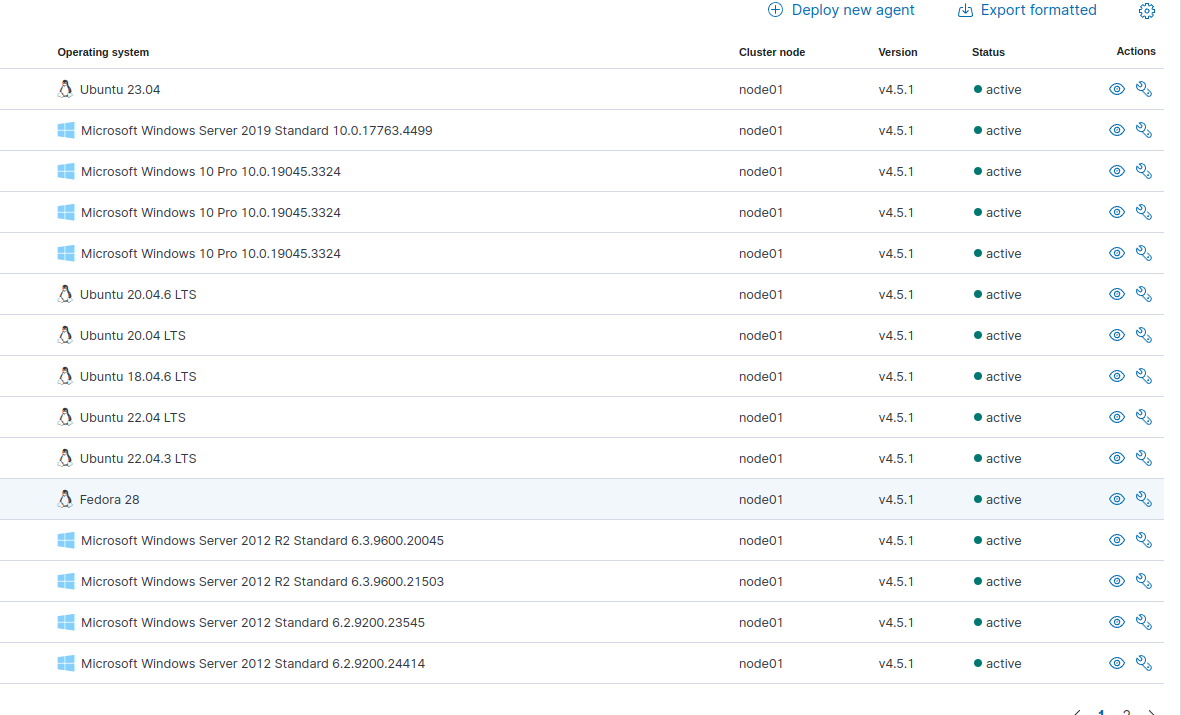Click Deploy new agent button
Image resolution: width=1181 pixels, height=715 pixels.
[841, 10]
